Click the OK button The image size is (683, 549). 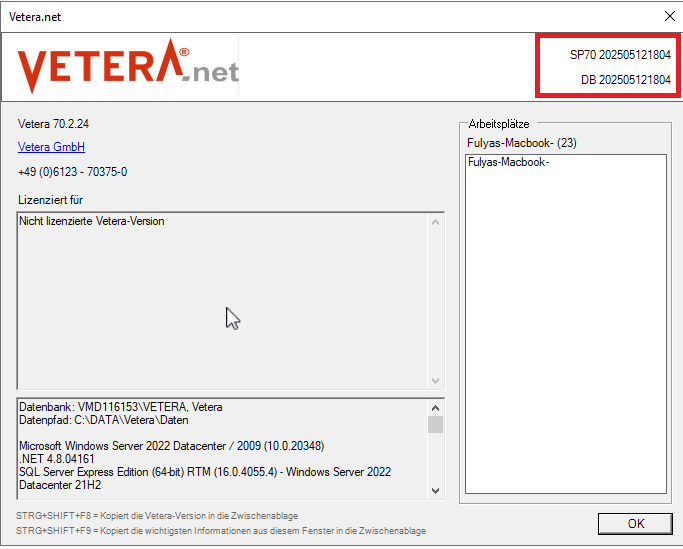[635, 523]
